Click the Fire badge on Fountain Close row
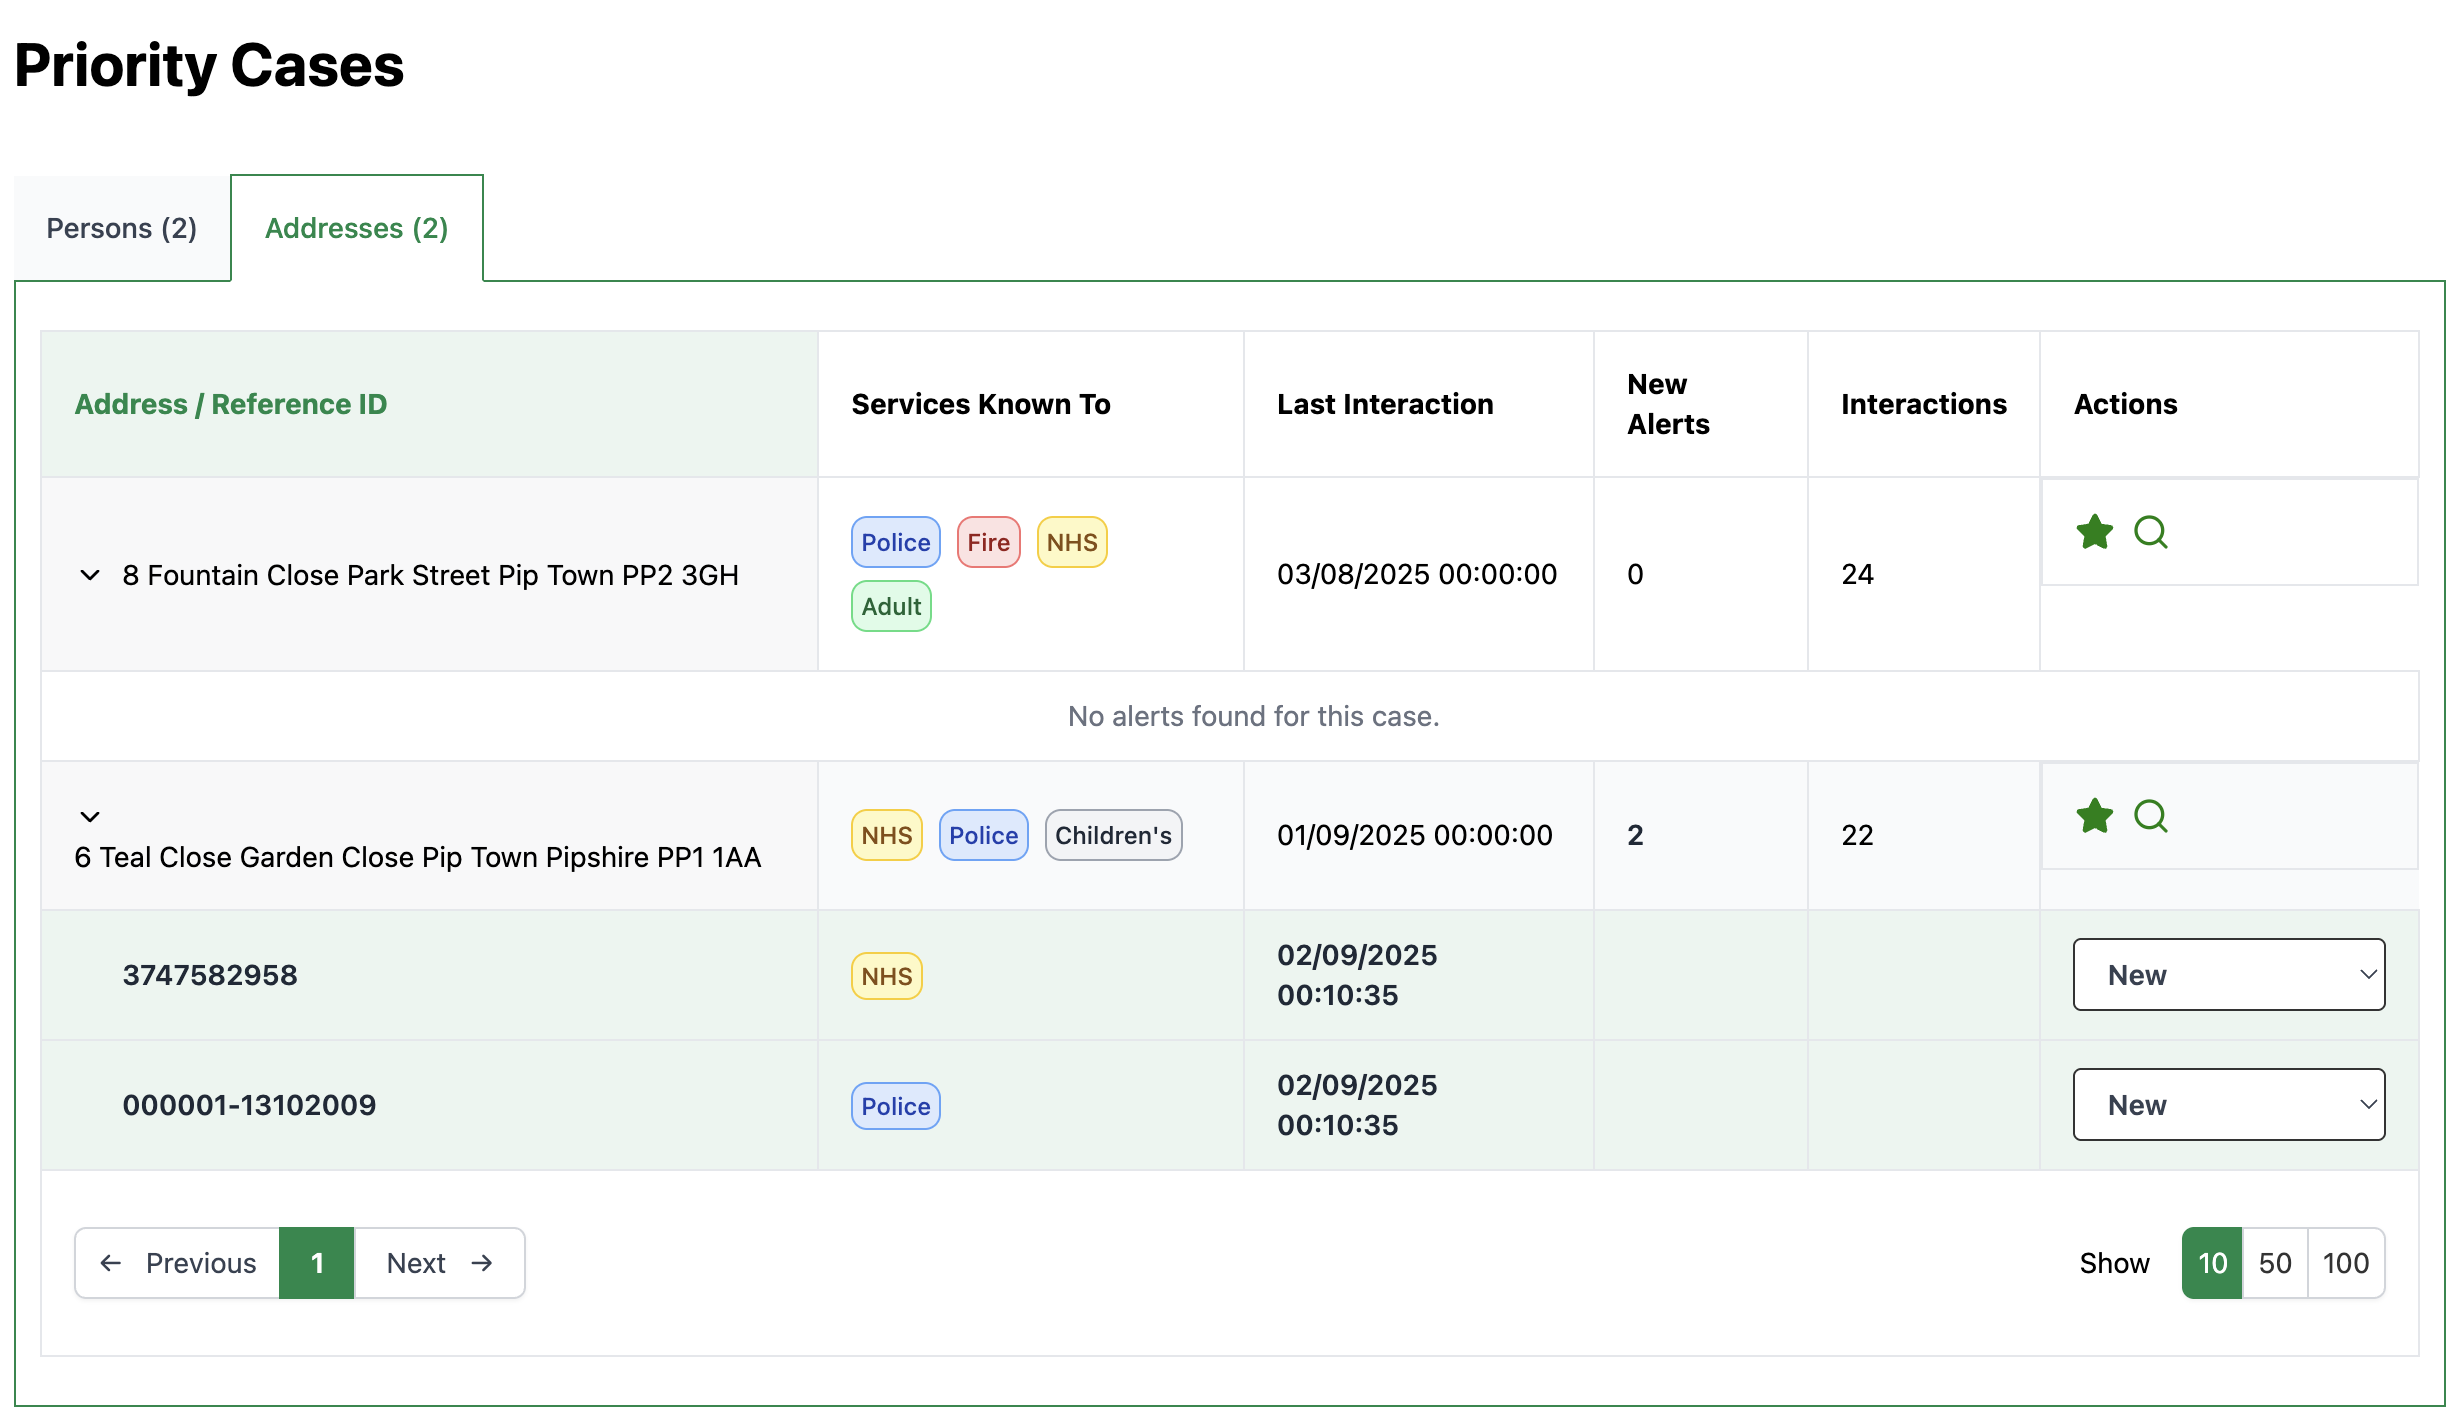 pos(988,542)
